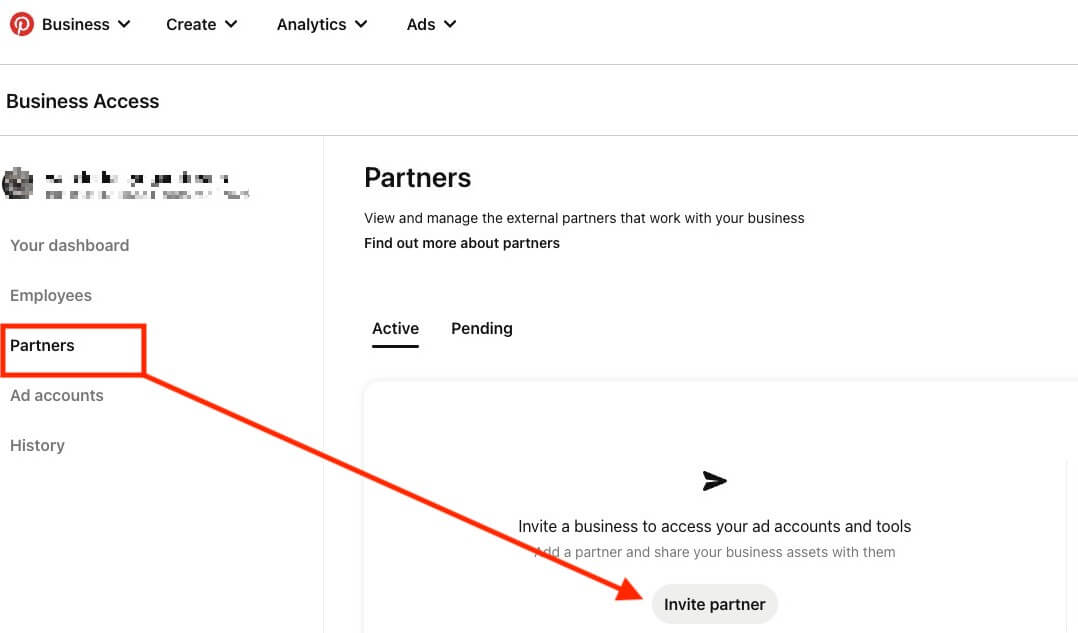1078x633 pixels.
Task: Click the Pinterest logo icon
Action: [x=21, y=24]
